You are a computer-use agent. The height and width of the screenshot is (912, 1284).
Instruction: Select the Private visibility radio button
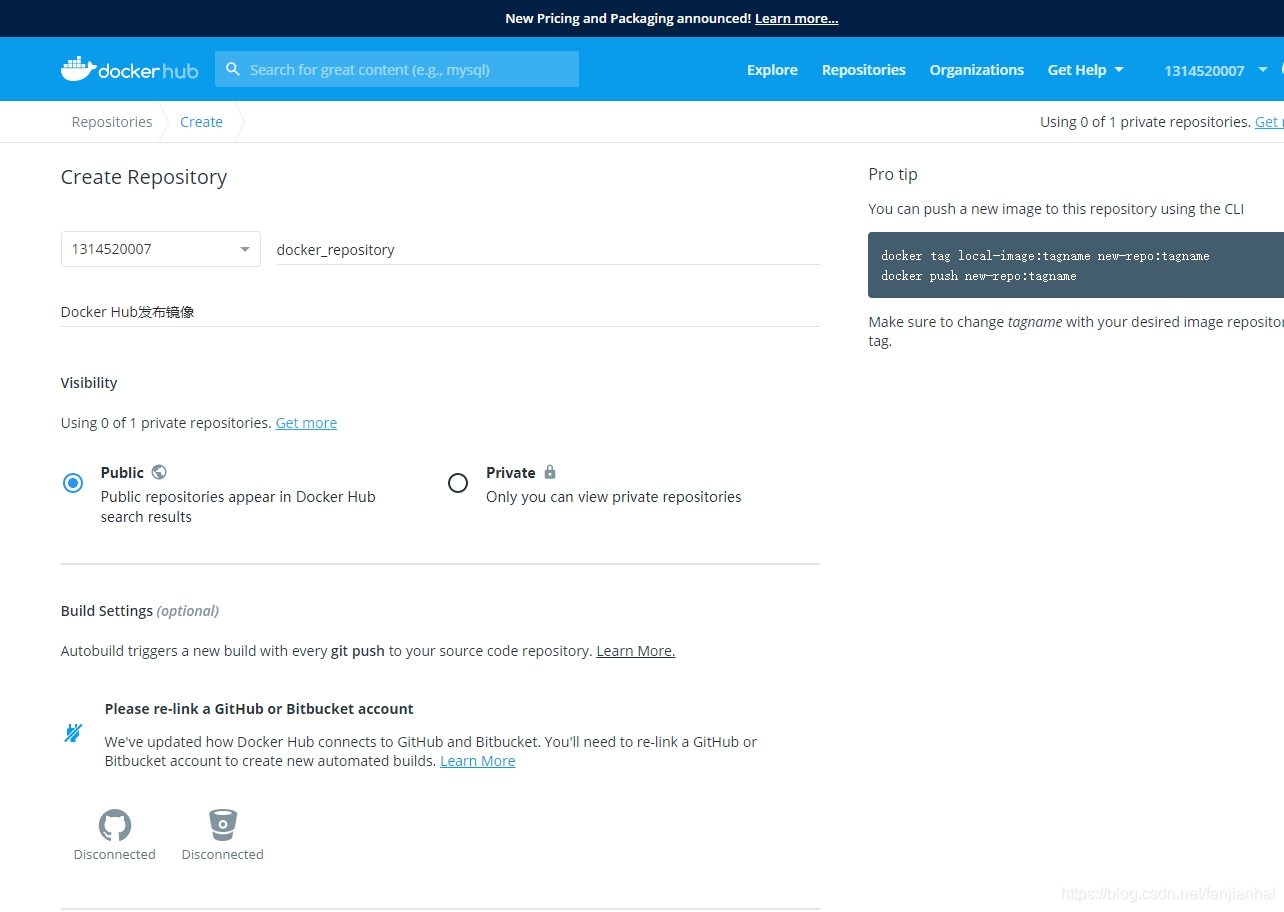click(458, 483)
